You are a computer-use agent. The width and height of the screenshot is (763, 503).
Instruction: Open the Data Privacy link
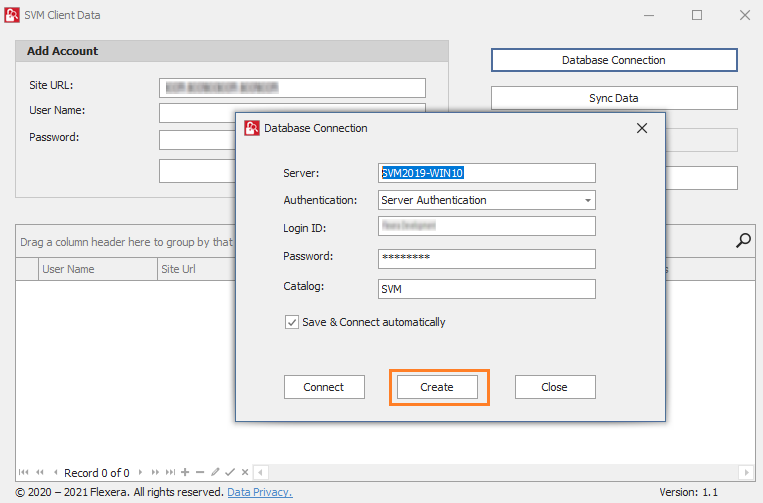260,492
